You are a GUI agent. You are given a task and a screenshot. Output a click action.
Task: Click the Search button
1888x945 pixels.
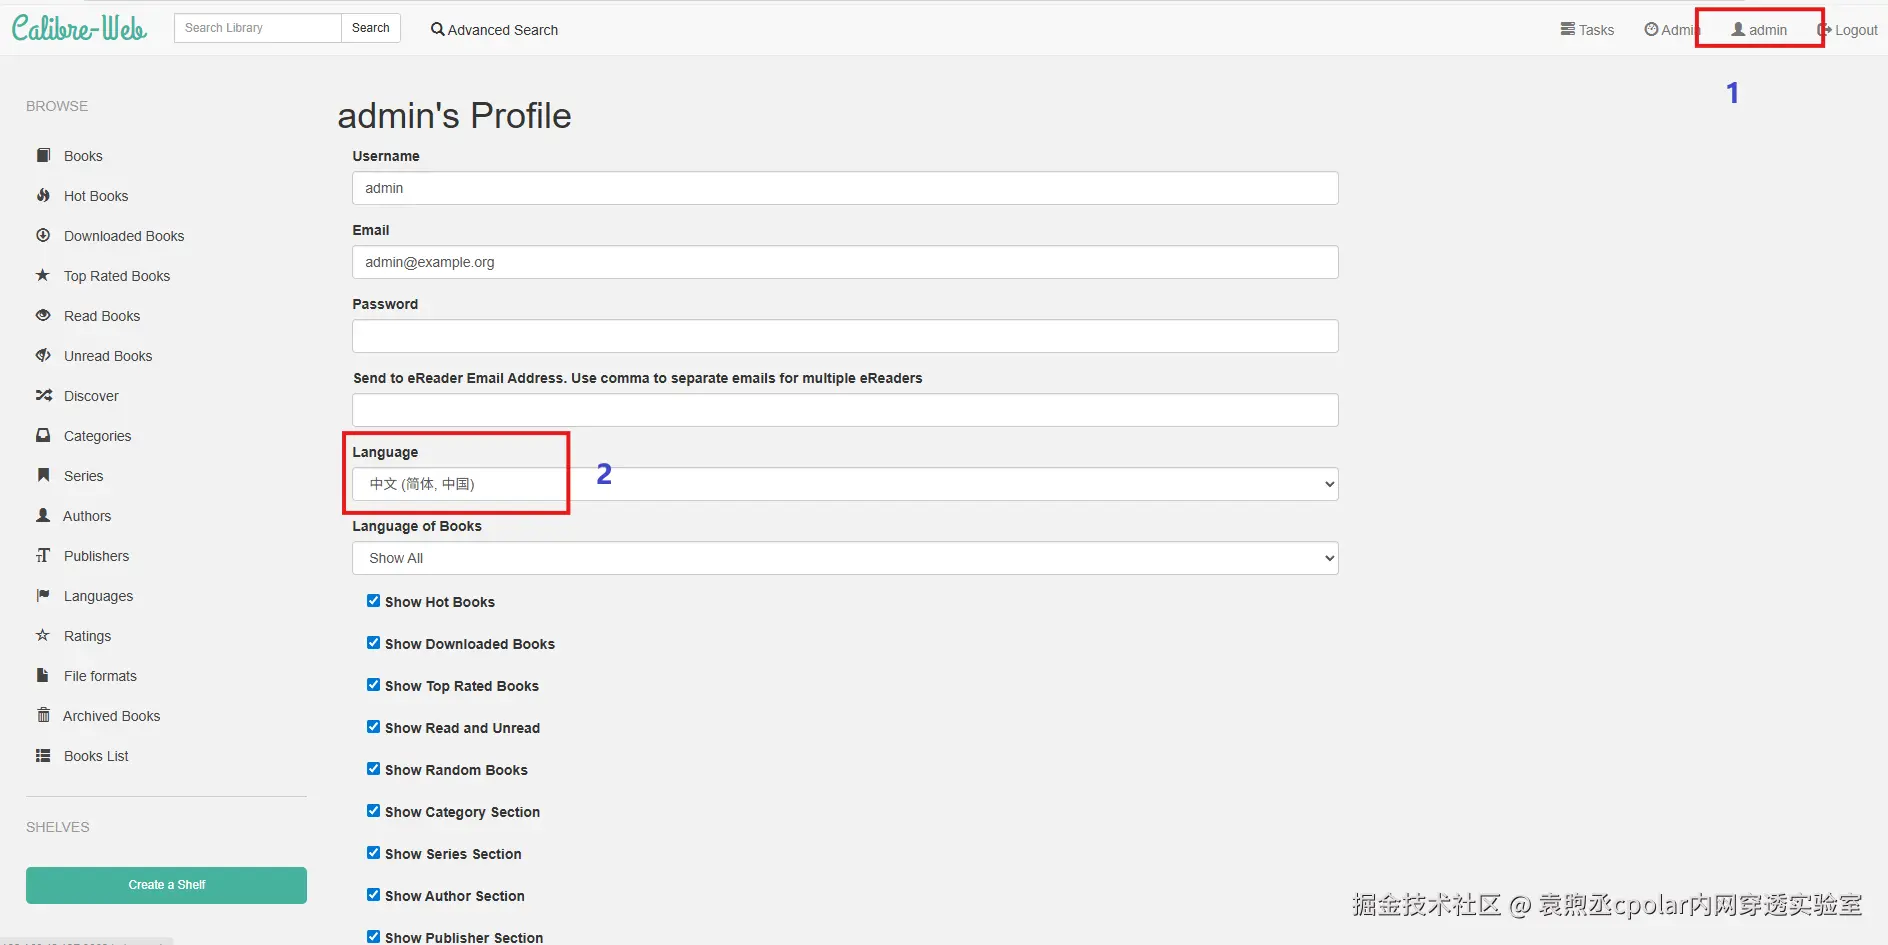click(x=370, y=28)
